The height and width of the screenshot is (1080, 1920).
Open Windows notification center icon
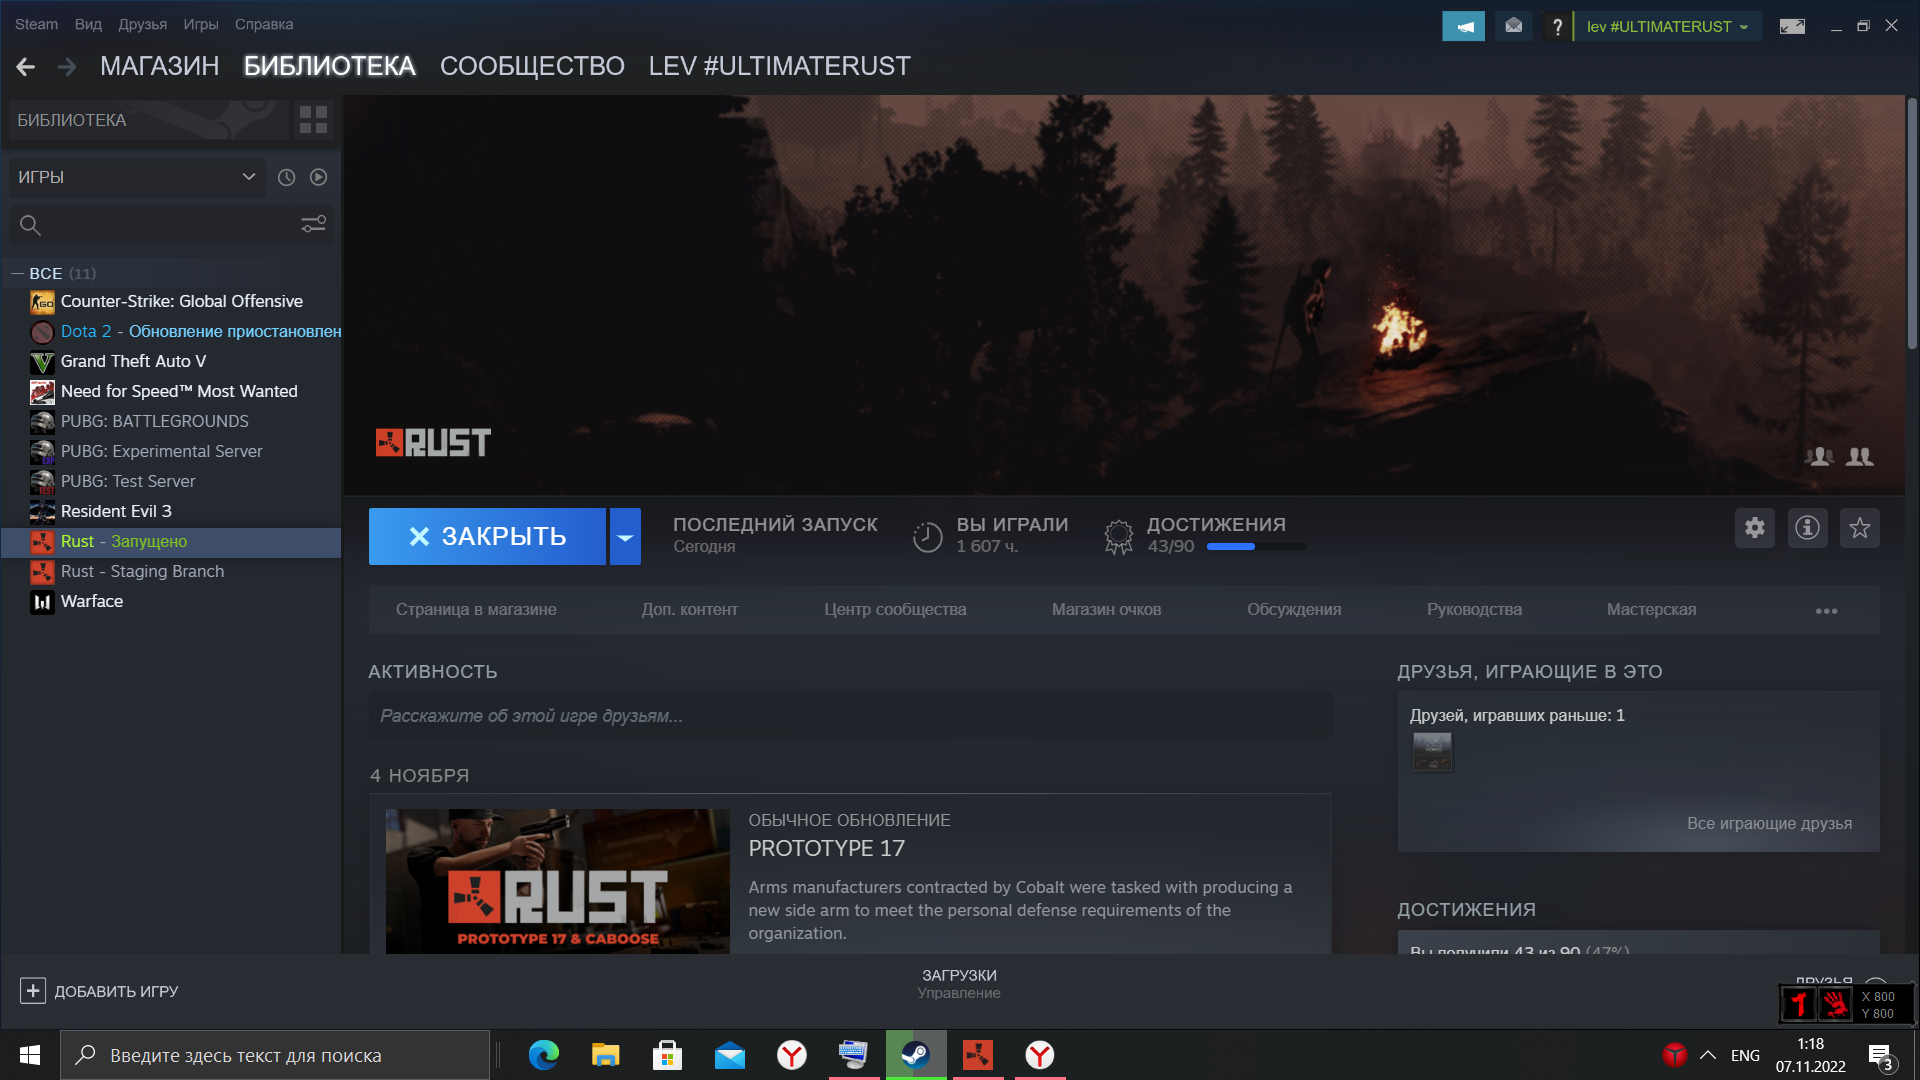[x=1880, y=1056]
